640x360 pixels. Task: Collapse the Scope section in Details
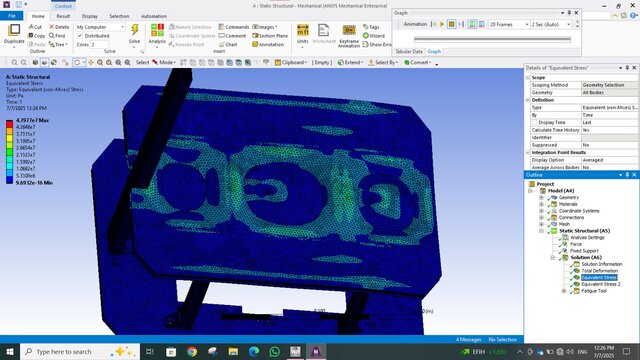click(x=528, y=77)
